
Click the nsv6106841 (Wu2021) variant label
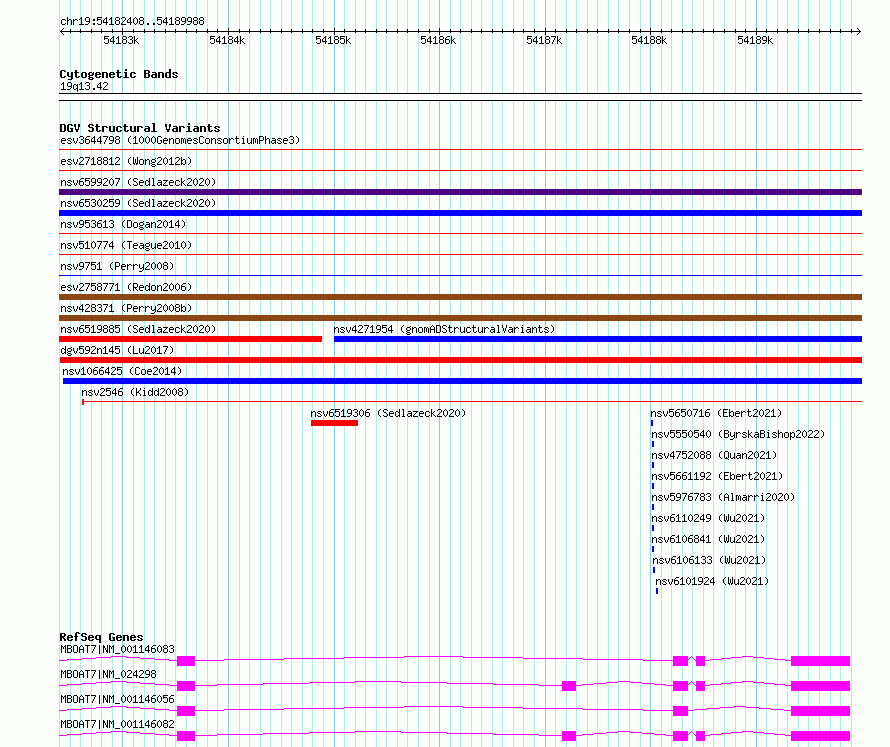708,539
